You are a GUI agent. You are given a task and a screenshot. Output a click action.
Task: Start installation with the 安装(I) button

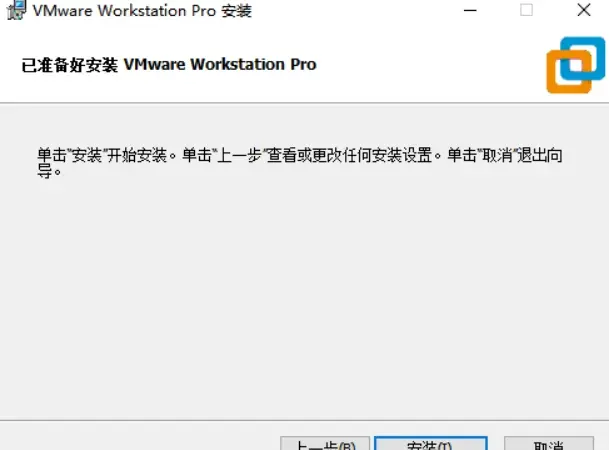430,444
